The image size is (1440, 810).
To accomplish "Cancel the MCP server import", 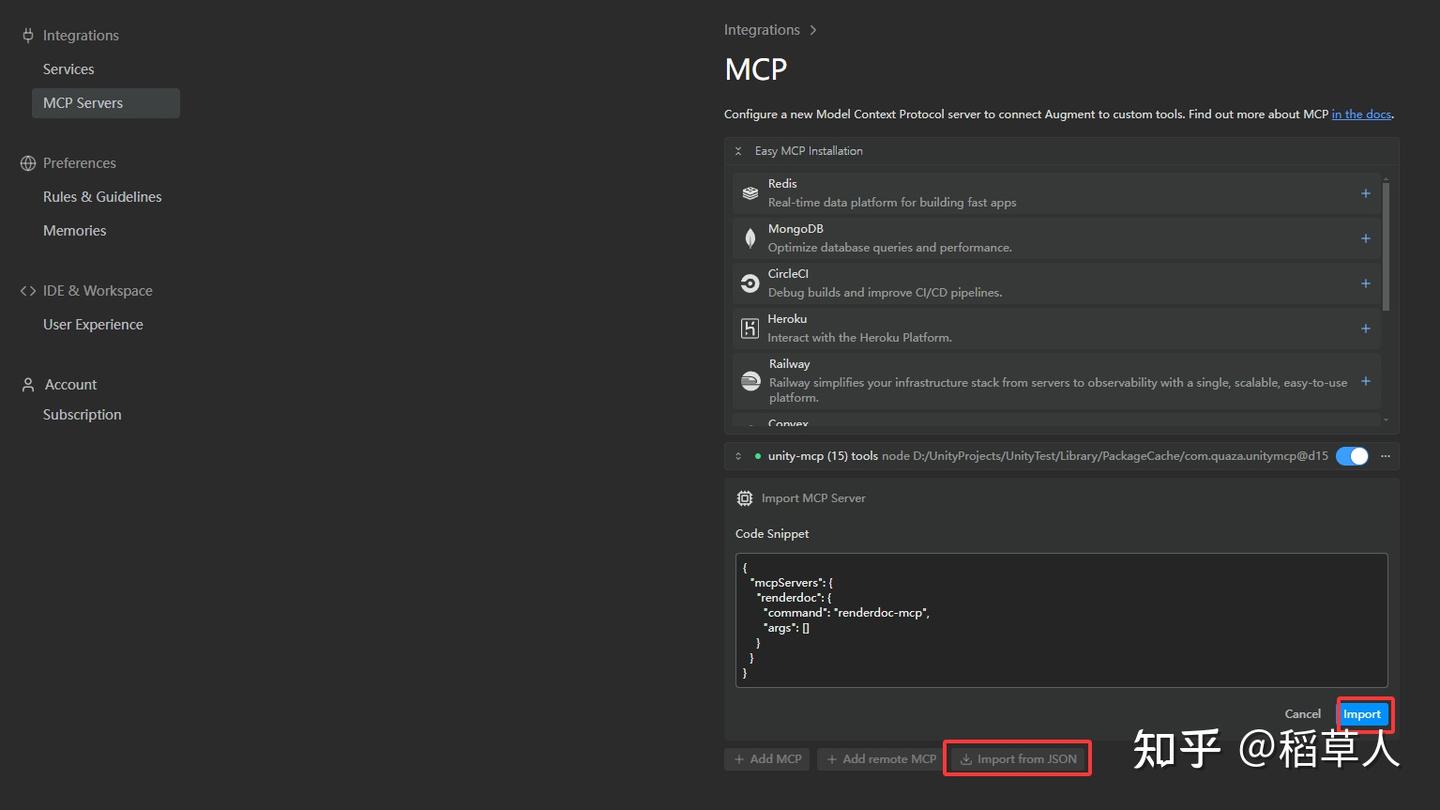I will (1302, 714).
